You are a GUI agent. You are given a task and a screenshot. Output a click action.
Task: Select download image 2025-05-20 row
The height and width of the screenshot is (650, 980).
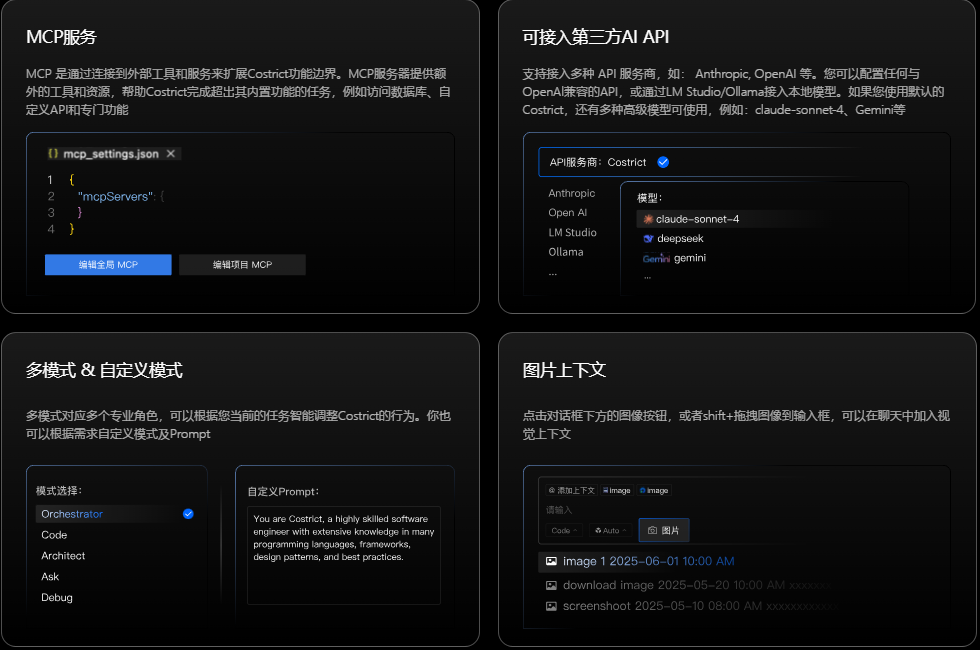(688, 586)
